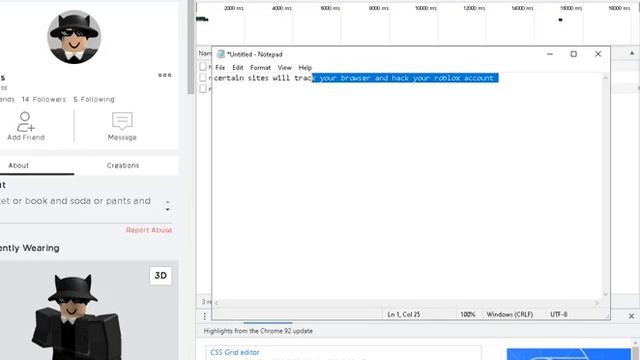Click the sort arrow in the network table header
640x360 pixels.
click(x=632, y=53)
